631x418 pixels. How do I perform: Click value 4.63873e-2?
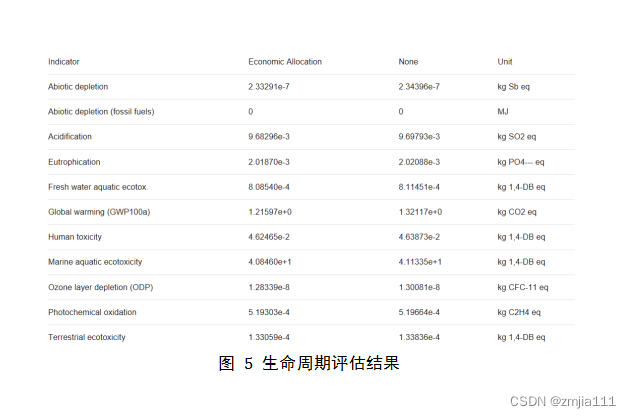pos(419,237)
